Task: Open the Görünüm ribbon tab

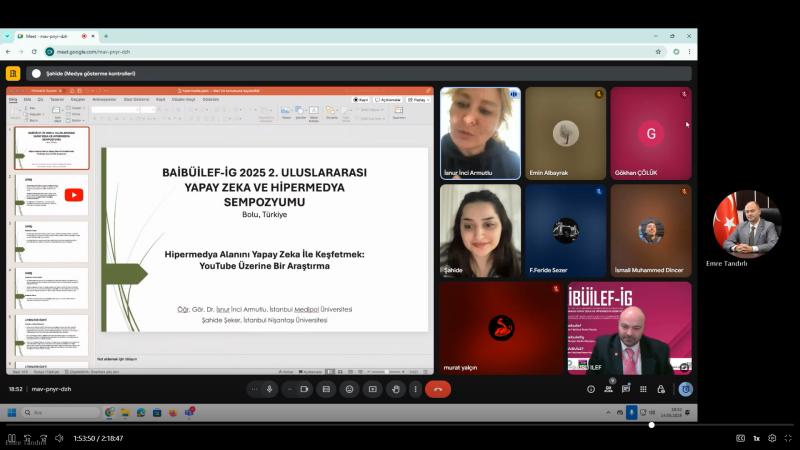Action: [211, 99]
